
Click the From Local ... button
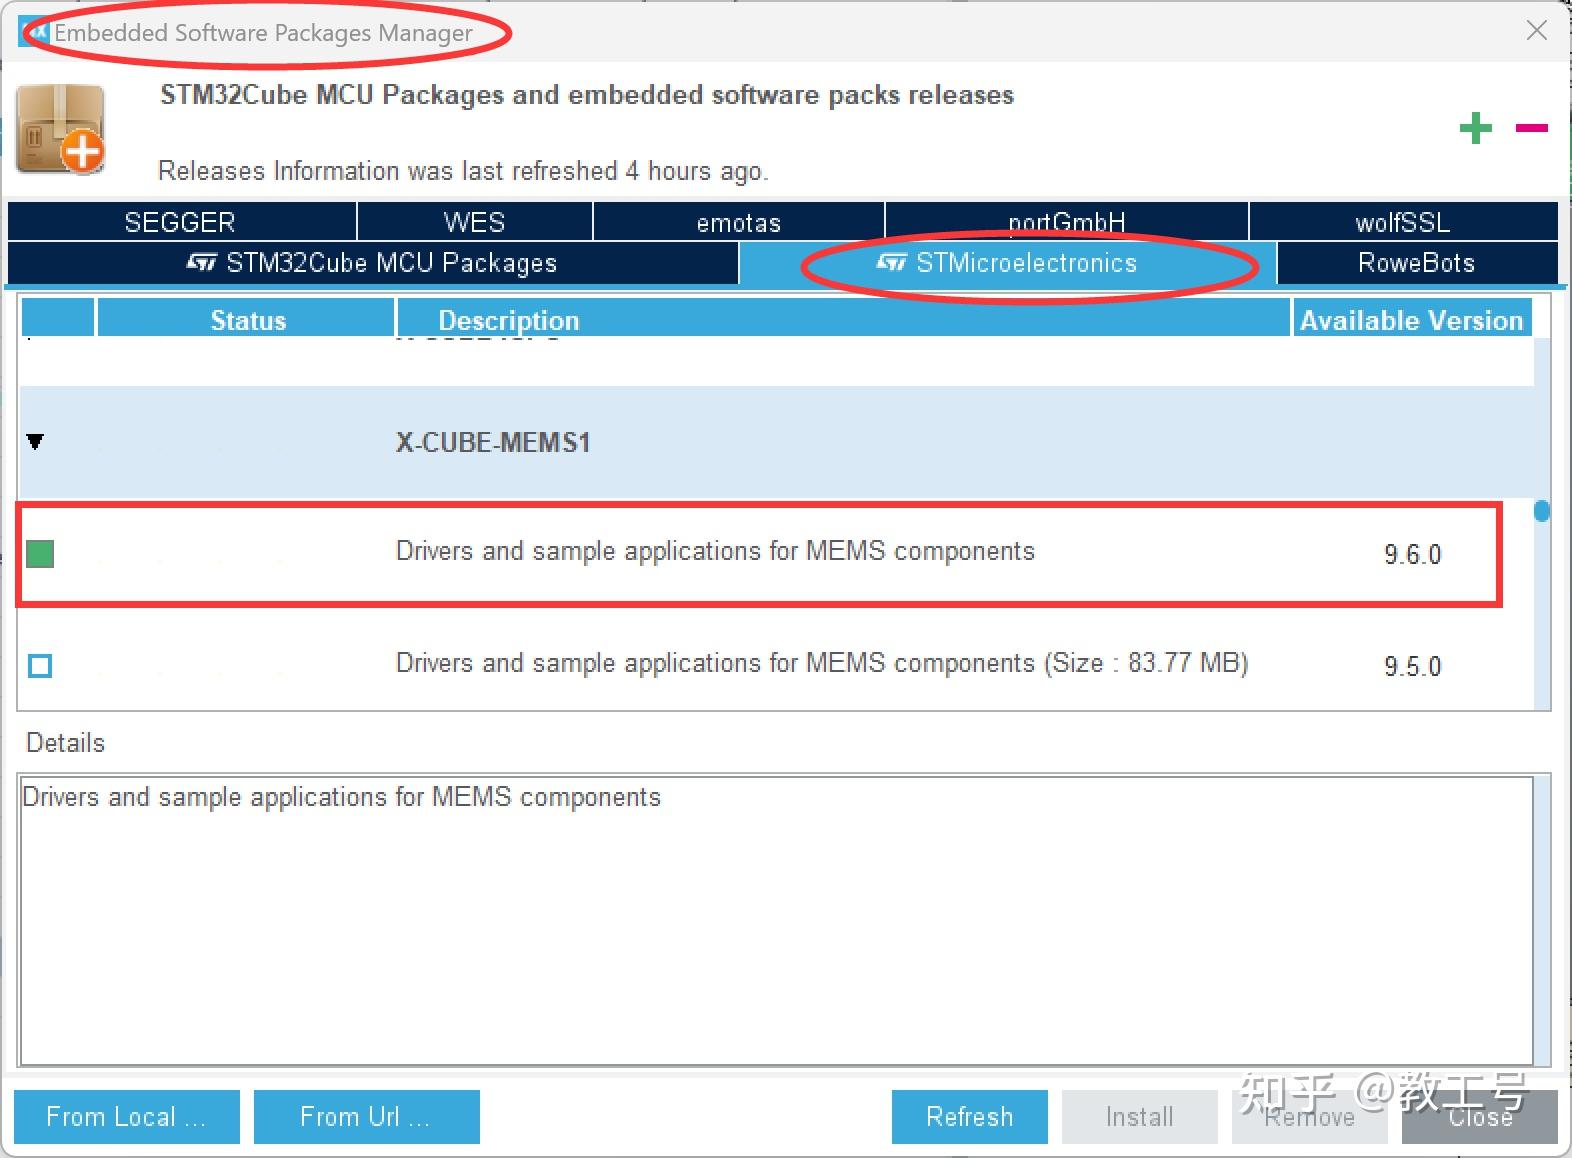pos(127,1116)
